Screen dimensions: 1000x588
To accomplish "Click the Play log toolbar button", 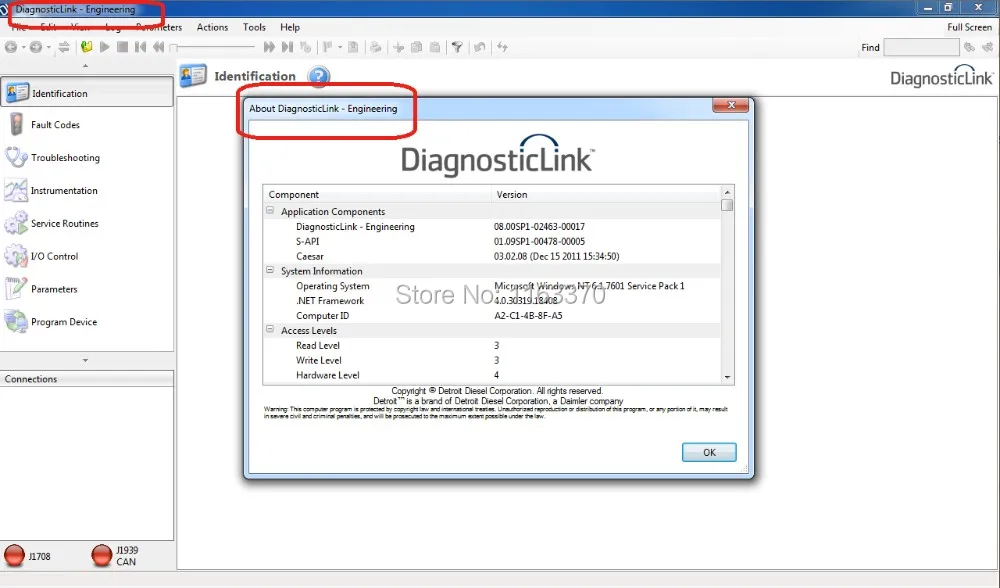I will 105,47.
